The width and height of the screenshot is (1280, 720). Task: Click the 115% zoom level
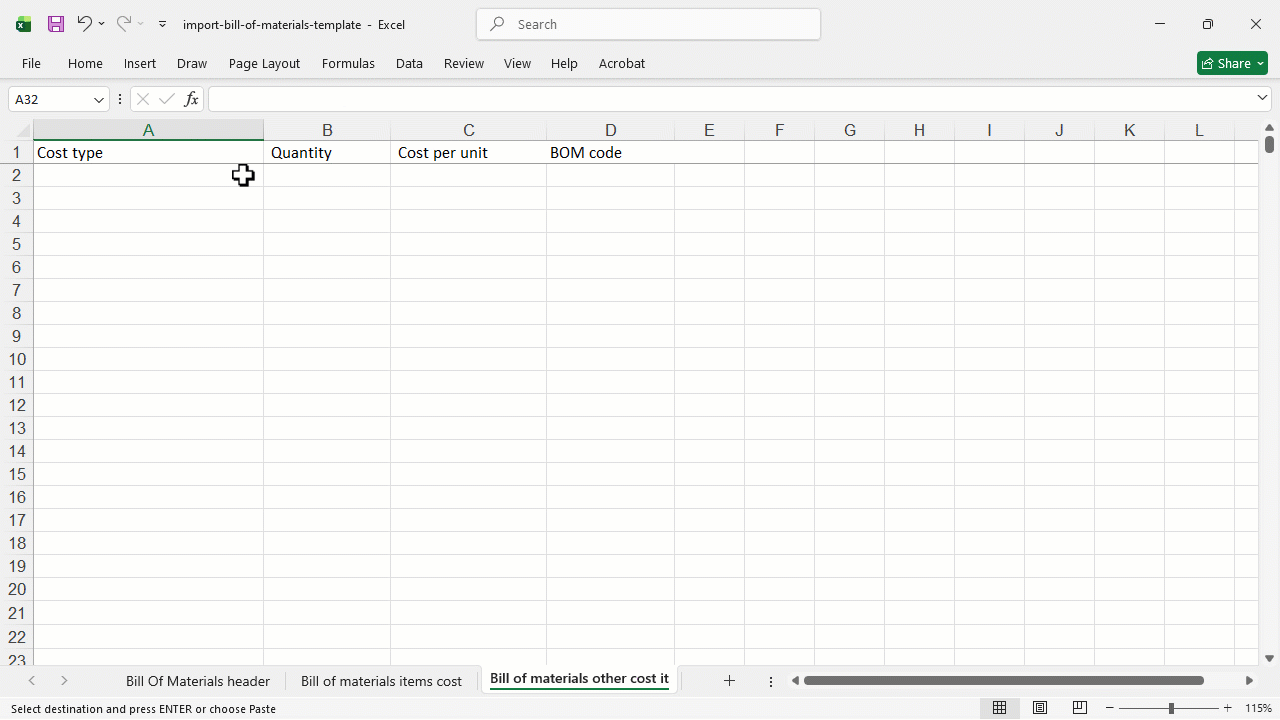[1258, 708]
